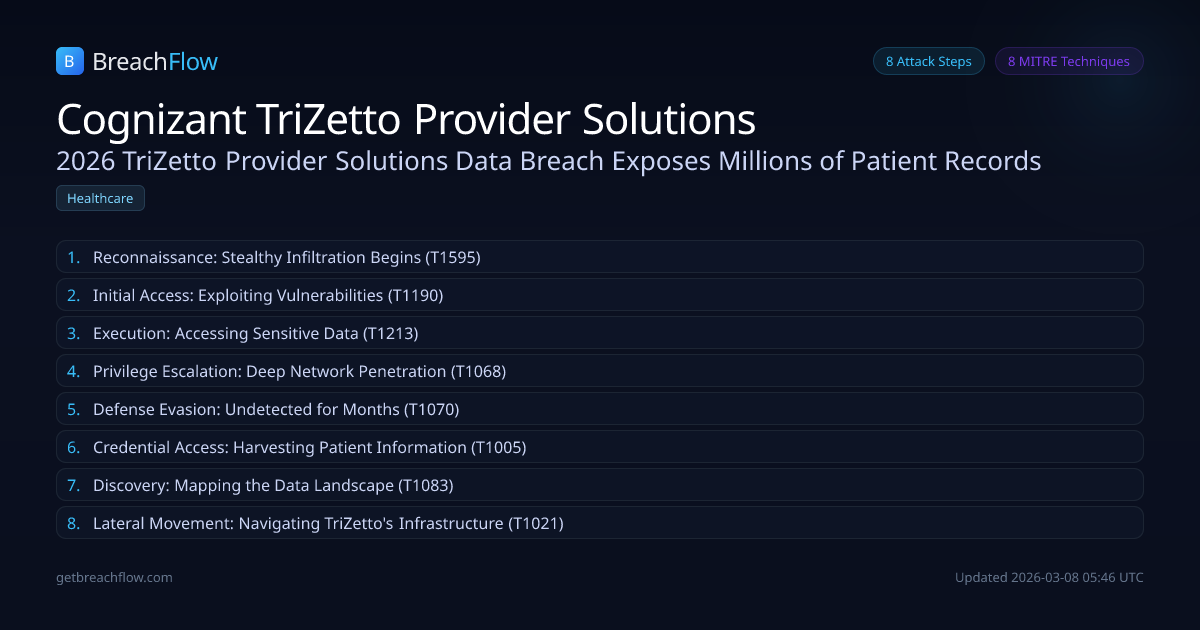Click the Updated 2026-03-08 timestamp
Screen dimensions: 1200x630
coord(1049,577)
